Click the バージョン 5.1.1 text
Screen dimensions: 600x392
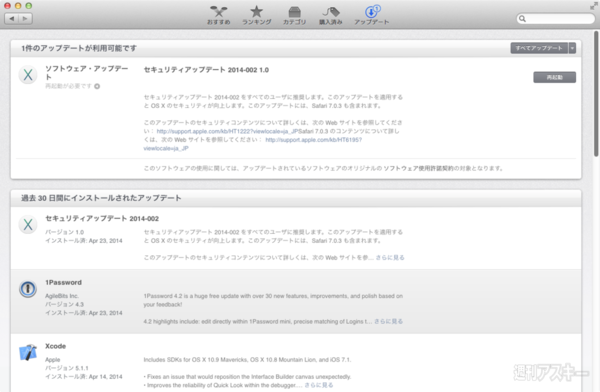pos(67,368)
